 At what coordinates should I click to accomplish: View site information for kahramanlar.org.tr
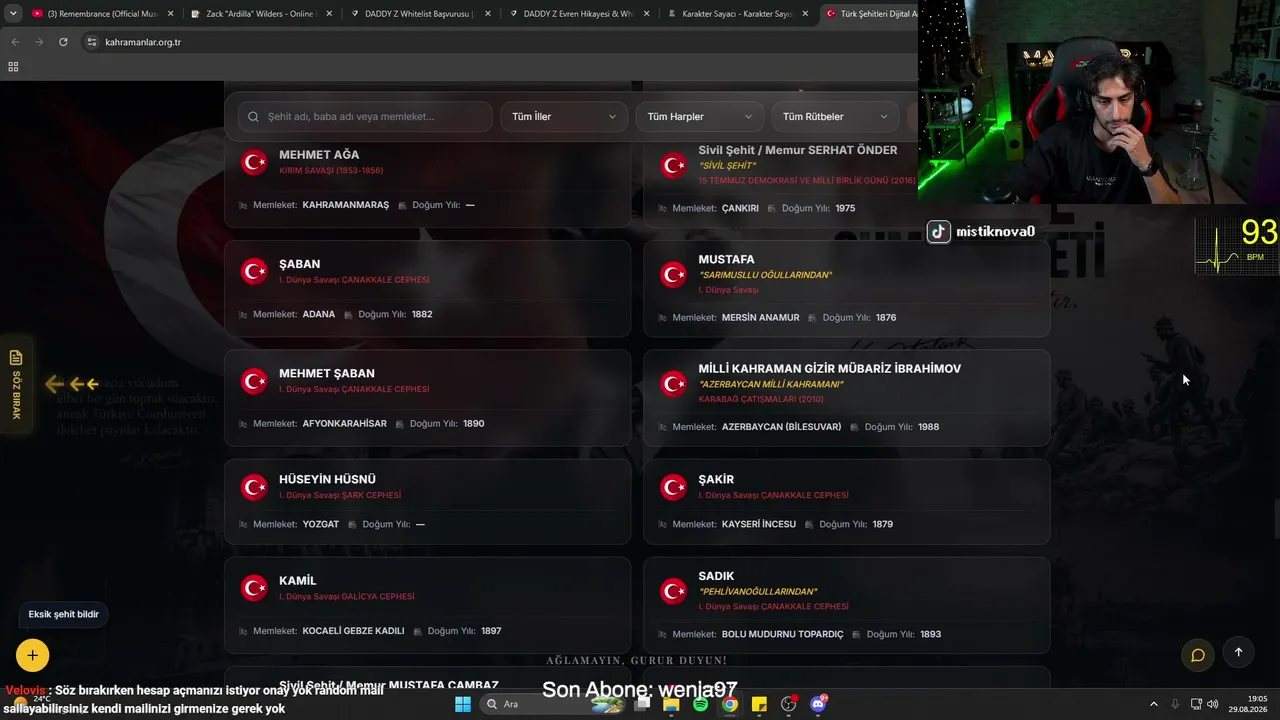(x=92, y=42)
